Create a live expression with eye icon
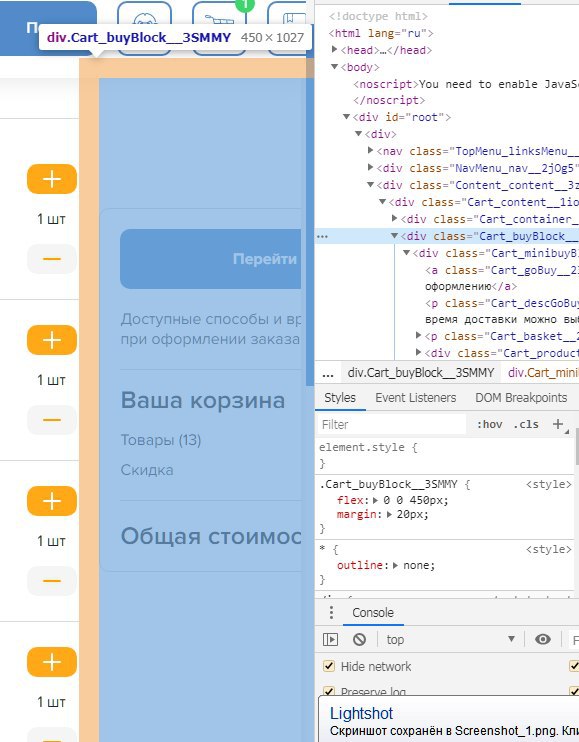The image size is (579, 742). click(x=543, y=640)
